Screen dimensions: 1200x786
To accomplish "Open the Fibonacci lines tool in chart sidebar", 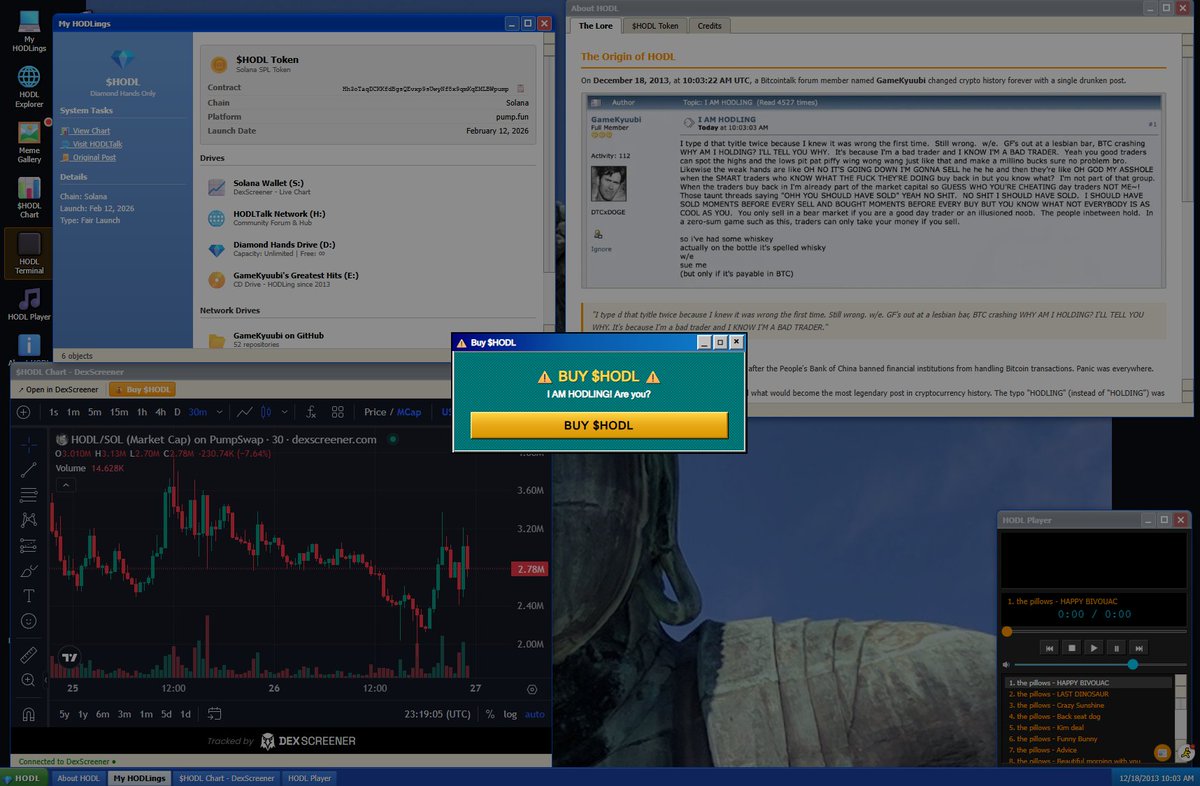I will tap(28, 494).
